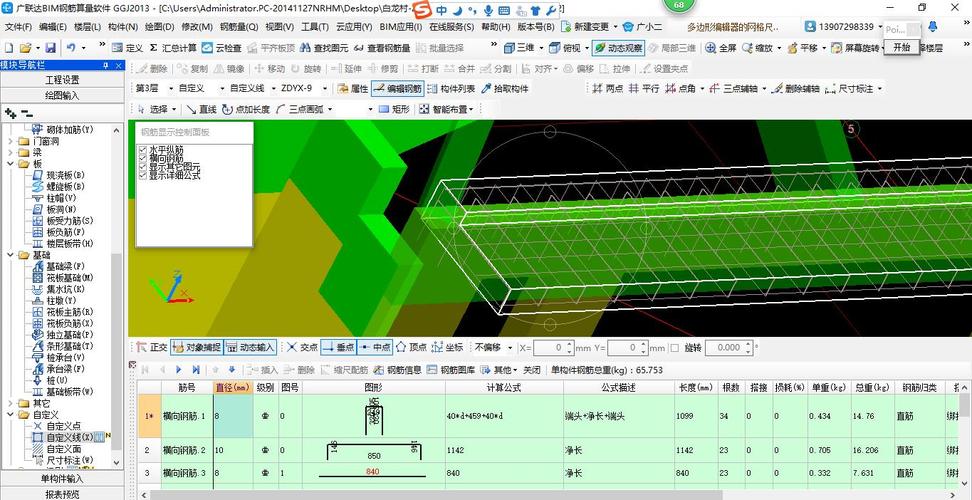
Task: Click 平移 pan tool
Action: 803,48
